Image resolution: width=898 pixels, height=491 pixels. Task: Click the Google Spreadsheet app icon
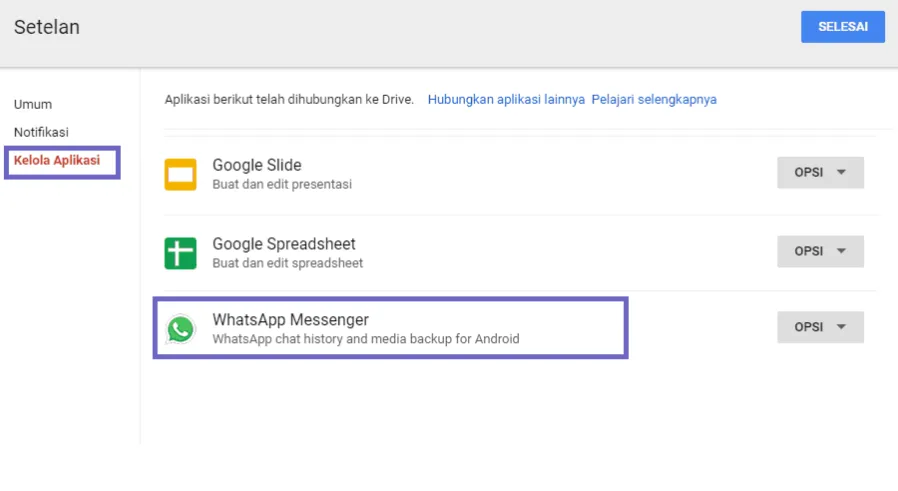click(x=180, y=253)
